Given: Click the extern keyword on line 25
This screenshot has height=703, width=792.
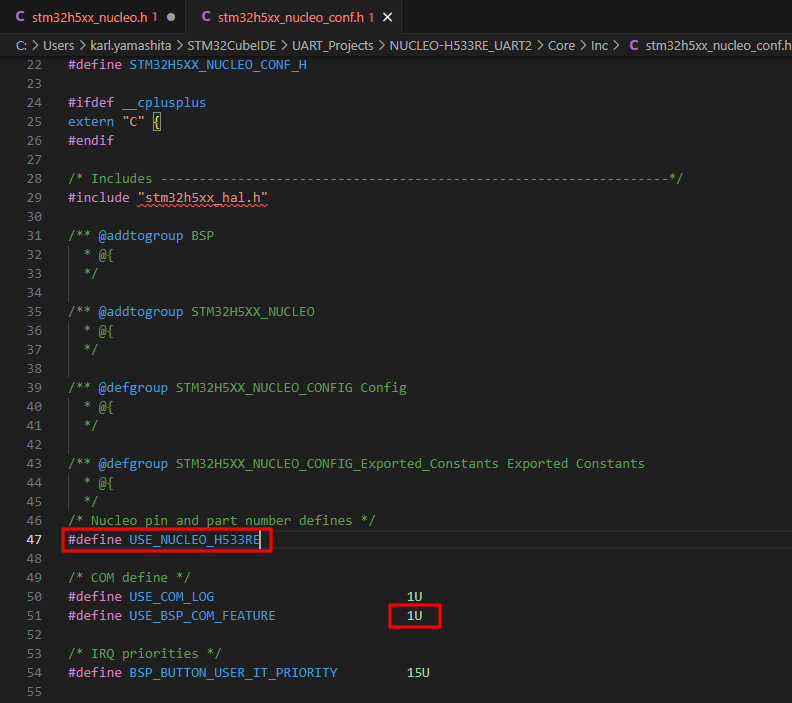Looking at the screenshot, I should pos(91,122).
